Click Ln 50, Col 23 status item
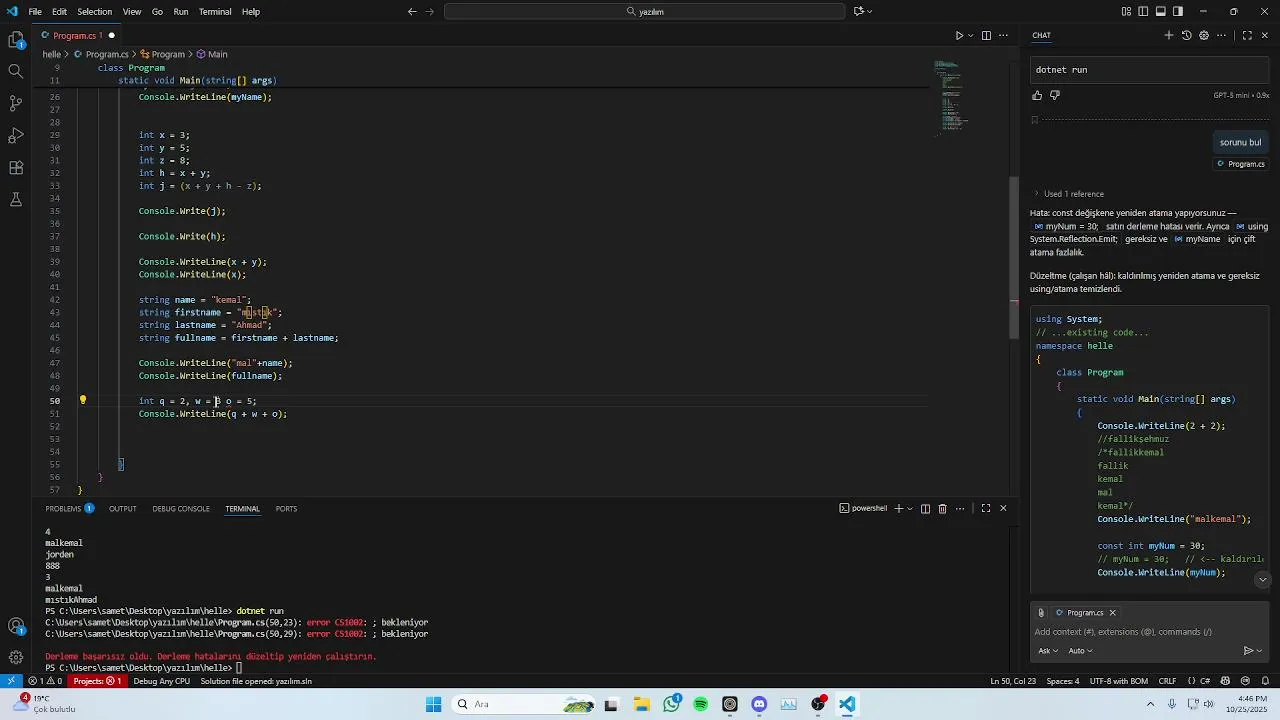 point(1012,681)
